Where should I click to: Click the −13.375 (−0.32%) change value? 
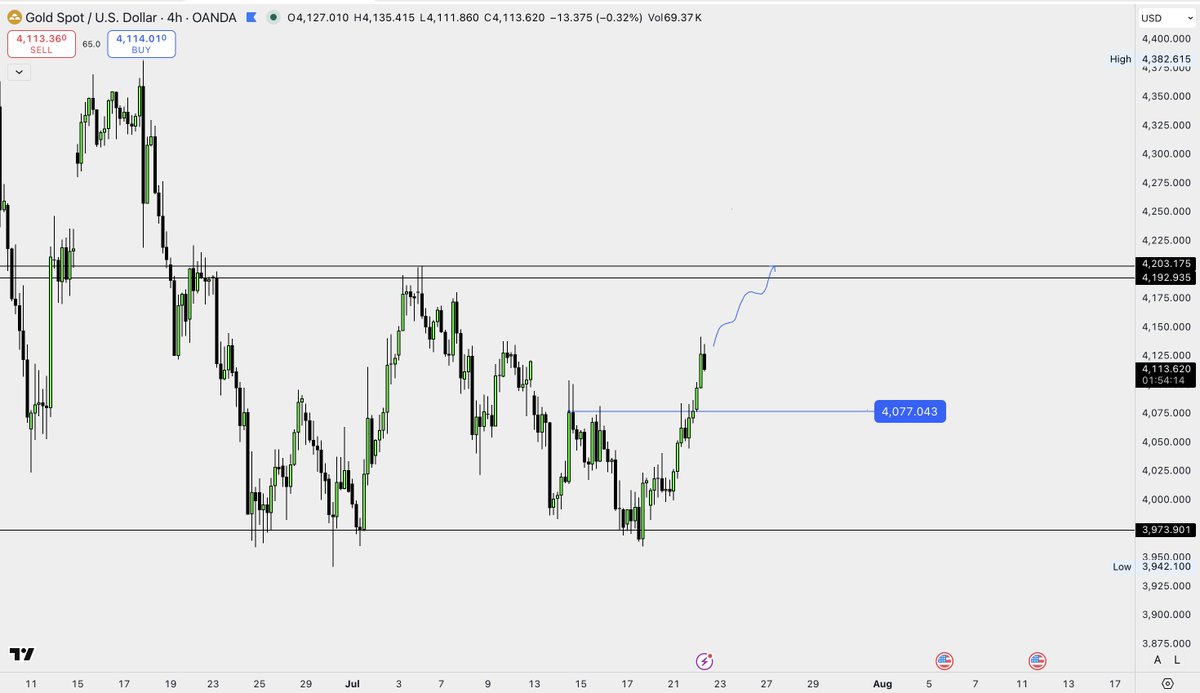click(x=595, y=18)
